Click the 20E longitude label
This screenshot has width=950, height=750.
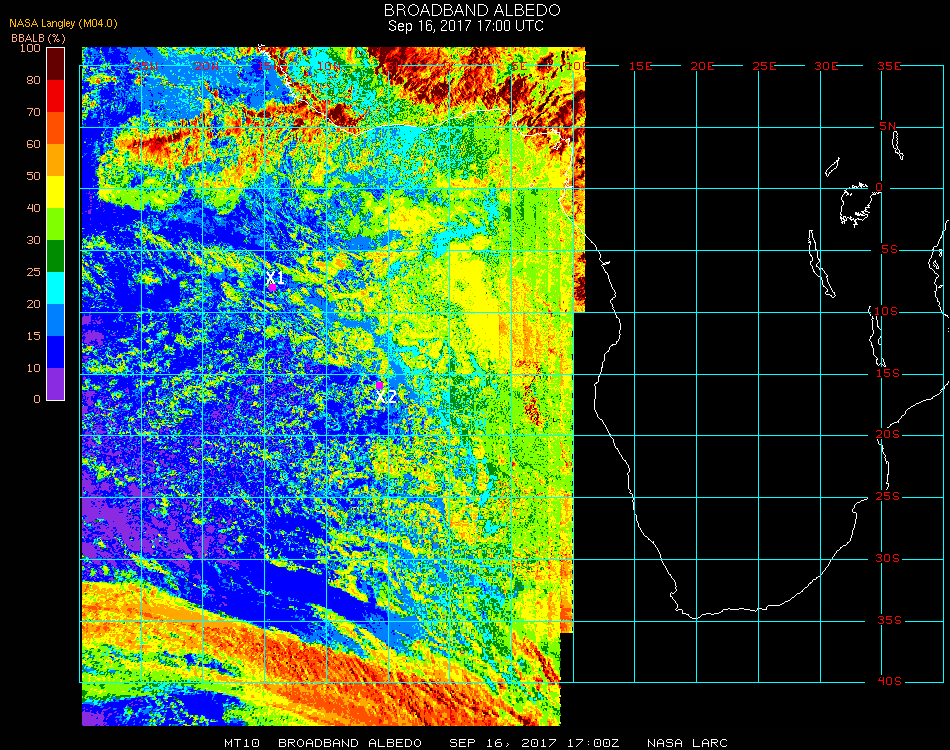[x=702, y=66]
